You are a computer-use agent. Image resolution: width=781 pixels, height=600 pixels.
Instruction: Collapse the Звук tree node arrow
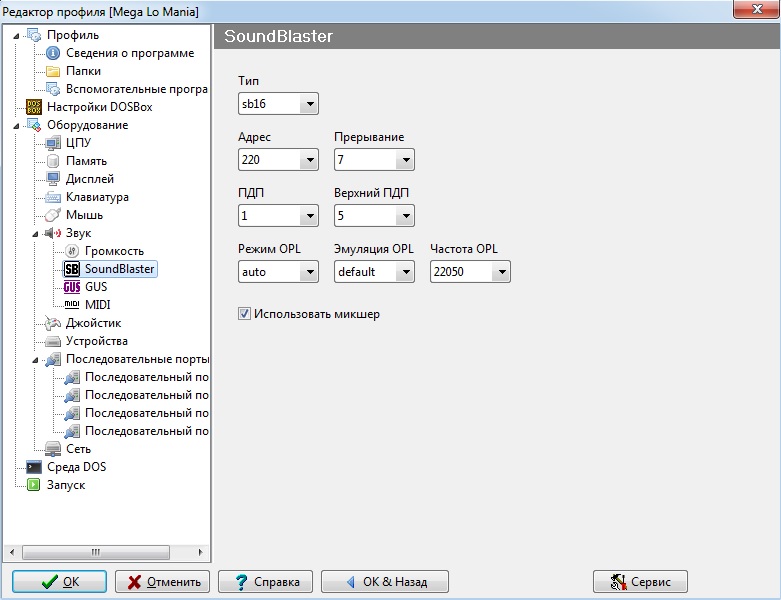coord(35,234)
